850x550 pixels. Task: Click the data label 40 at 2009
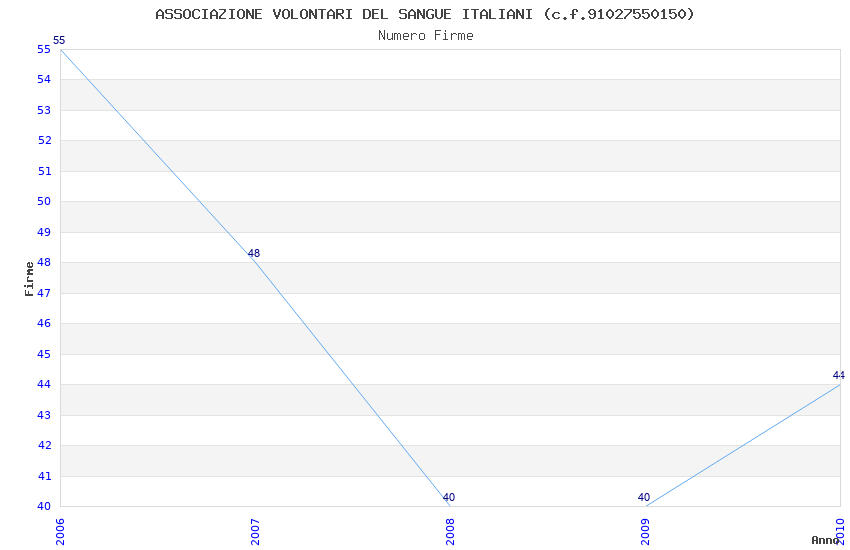point(643,497)
